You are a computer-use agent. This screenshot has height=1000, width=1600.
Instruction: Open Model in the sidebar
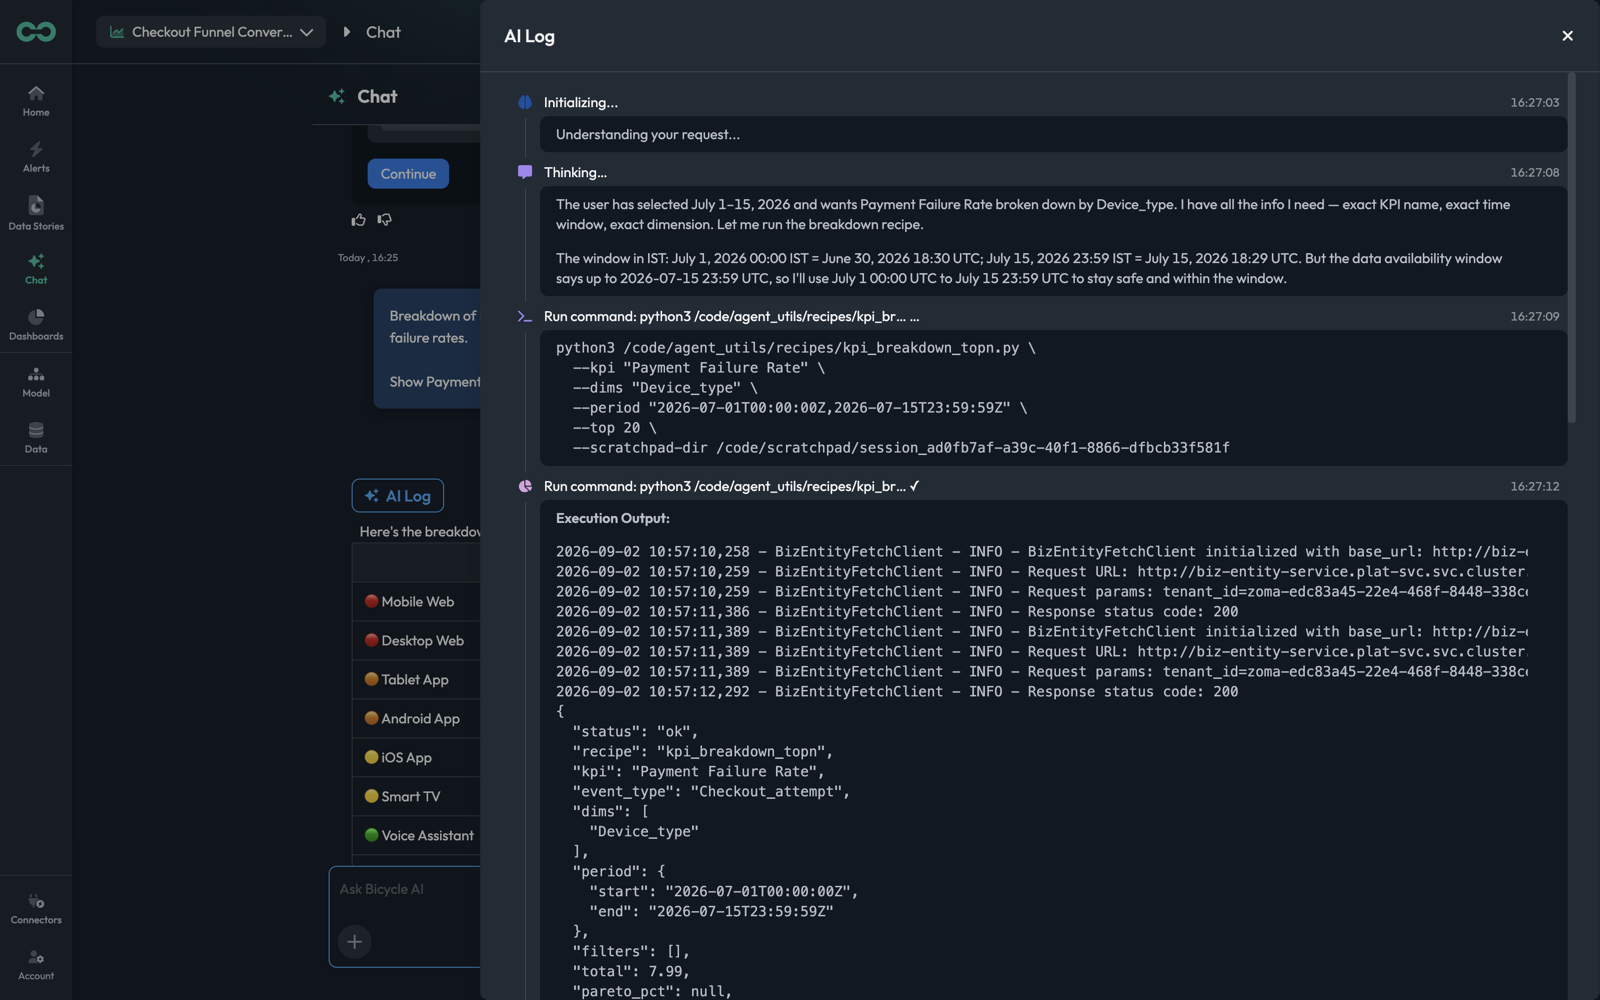click(36, 382)
